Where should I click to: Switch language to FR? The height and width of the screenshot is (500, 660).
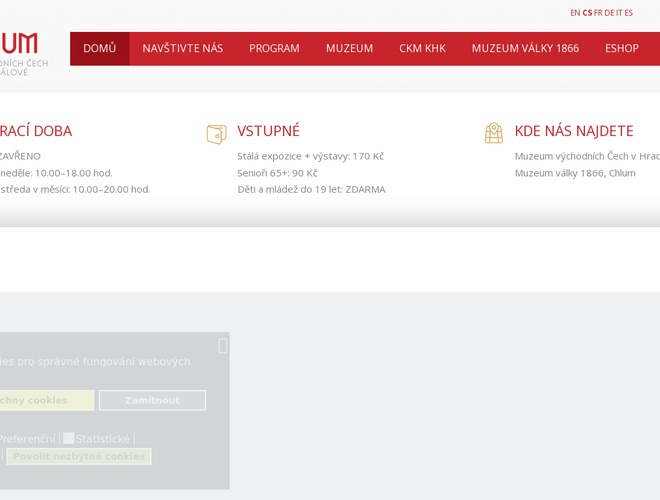point(598,13)
